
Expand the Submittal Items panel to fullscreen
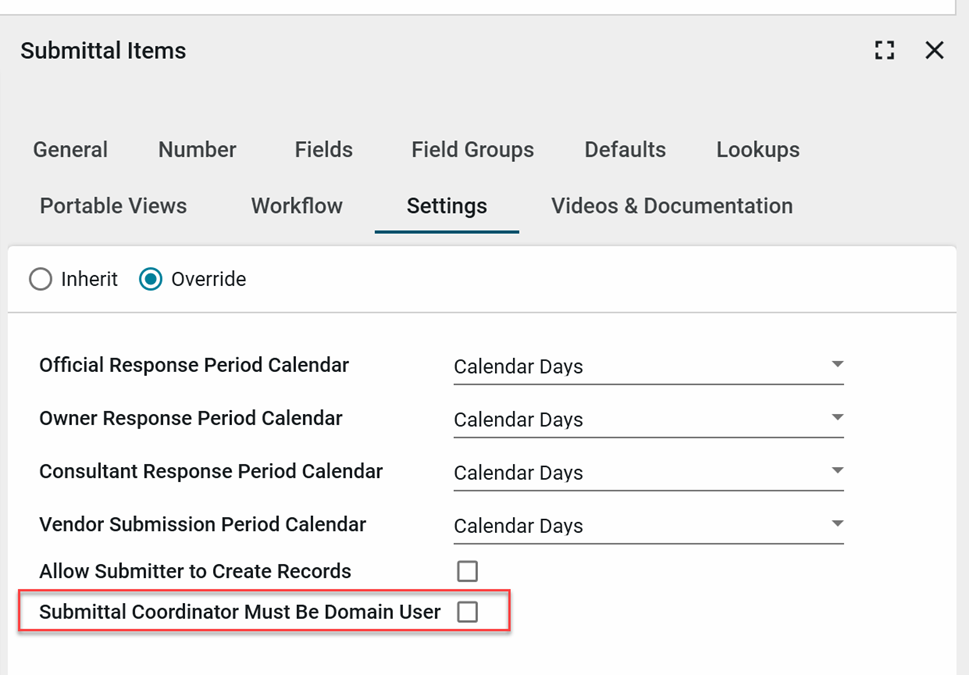click(x=884, y=50)
